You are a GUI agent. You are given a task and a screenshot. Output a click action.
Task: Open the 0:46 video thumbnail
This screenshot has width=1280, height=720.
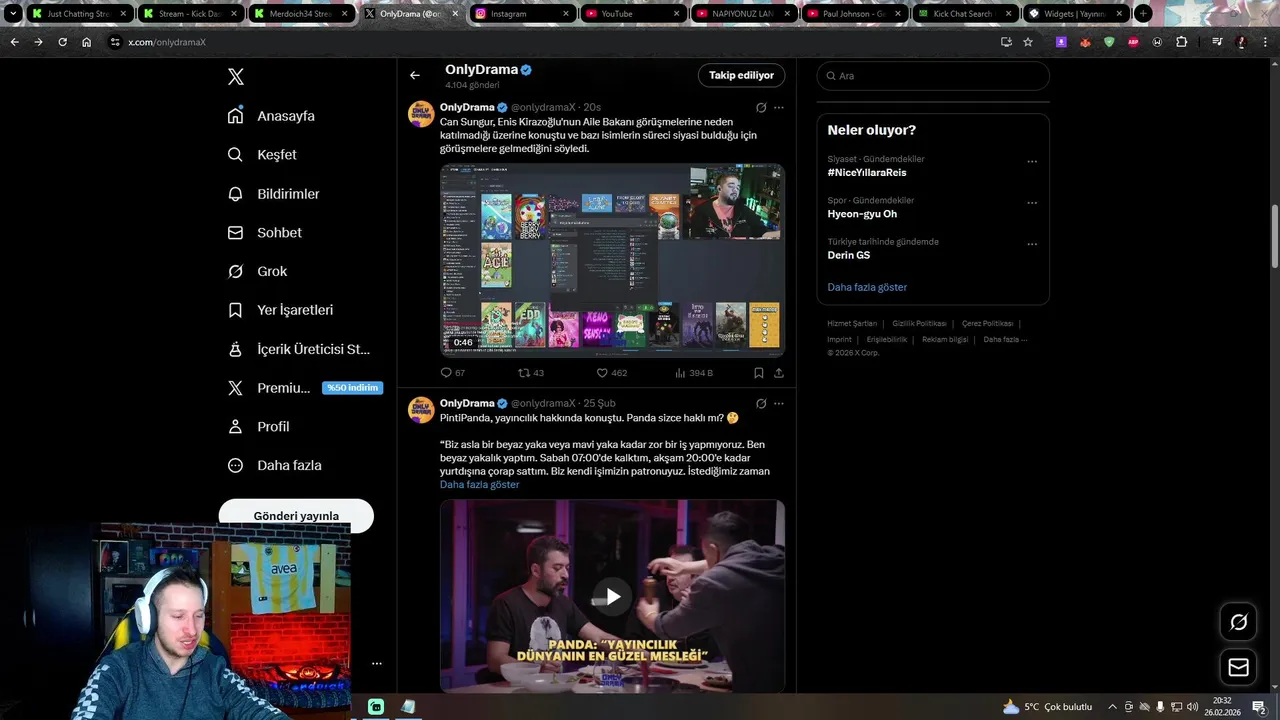click(x=612, y=260)
